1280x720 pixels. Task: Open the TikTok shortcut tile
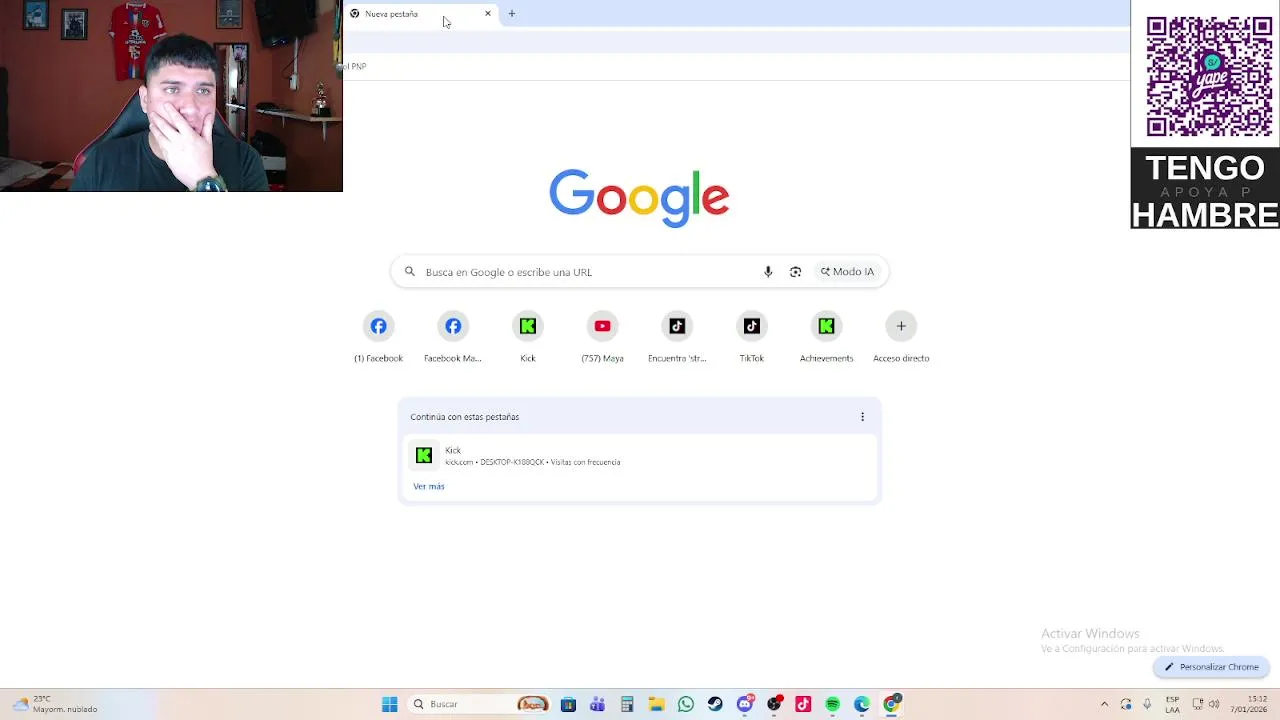[x=752, y=338]
